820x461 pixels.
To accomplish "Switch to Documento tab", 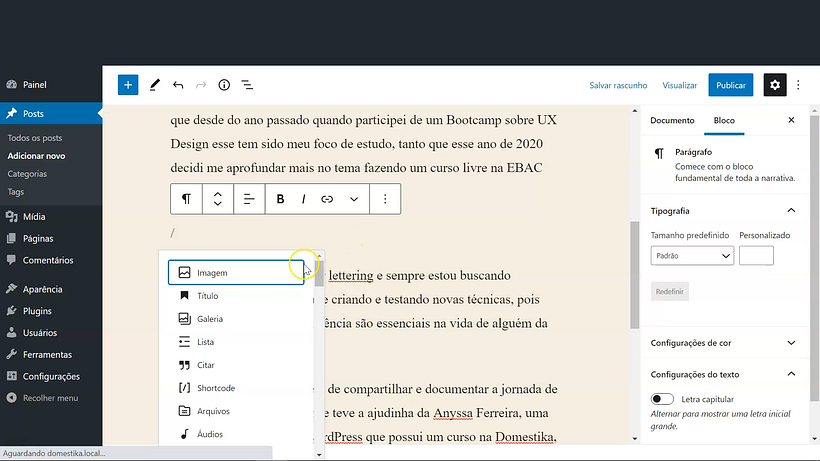I will pos(672,120).
